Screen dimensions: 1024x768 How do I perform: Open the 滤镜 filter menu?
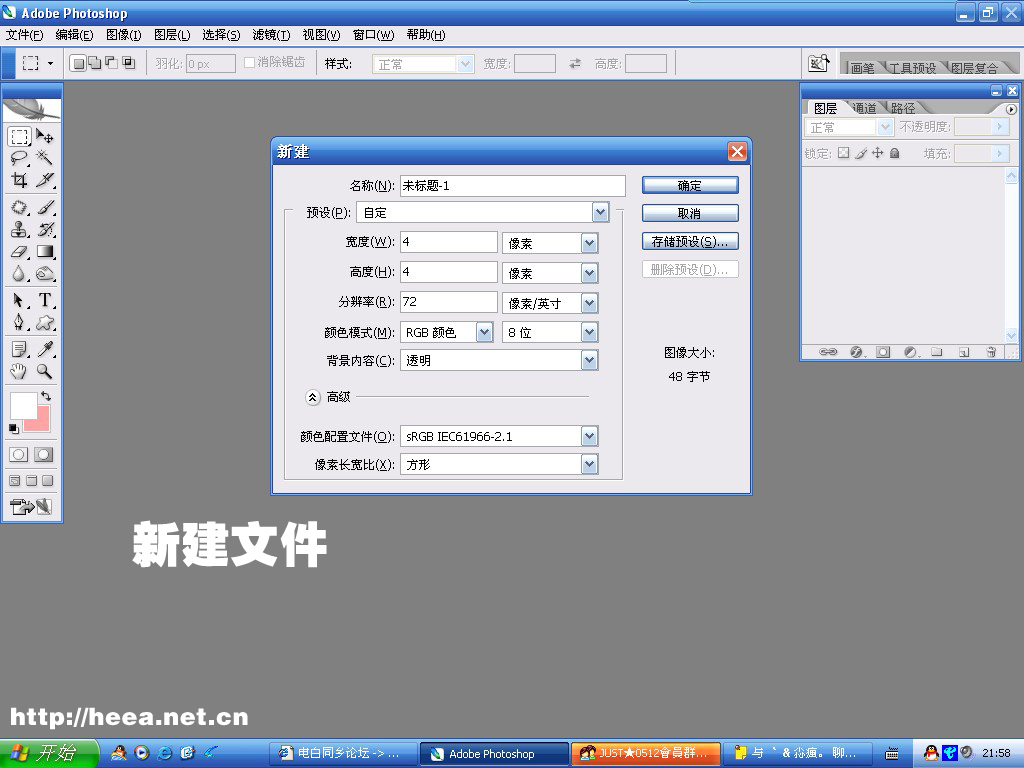tap(271, 35)
